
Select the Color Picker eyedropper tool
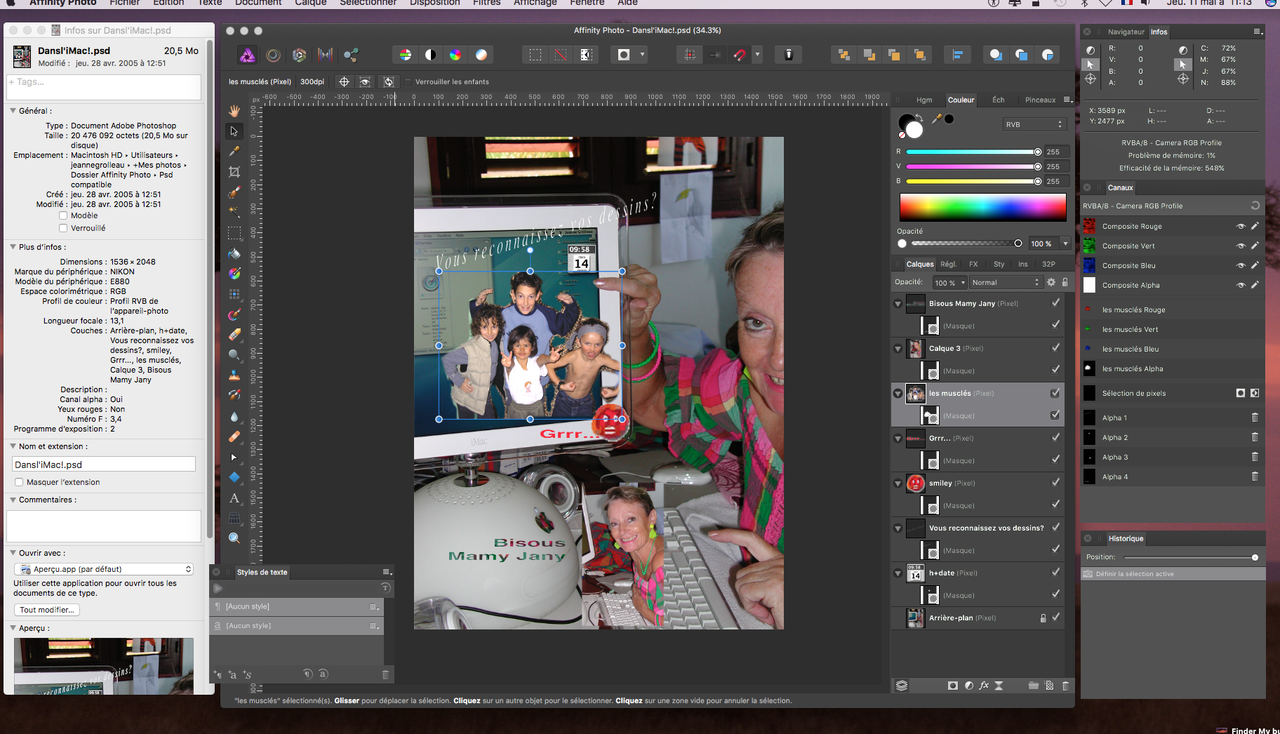point(234,151)
